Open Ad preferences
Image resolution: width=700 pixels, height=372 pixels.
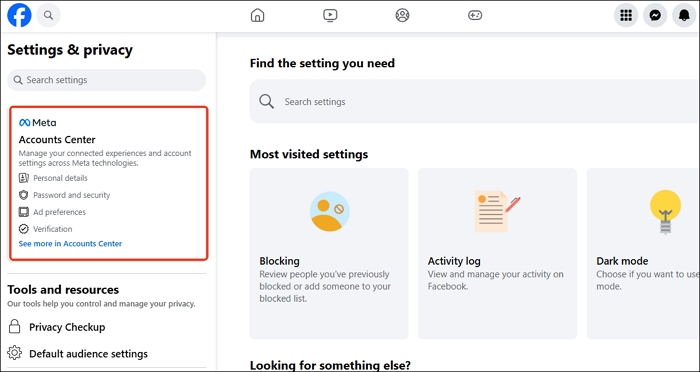(59, 212)
